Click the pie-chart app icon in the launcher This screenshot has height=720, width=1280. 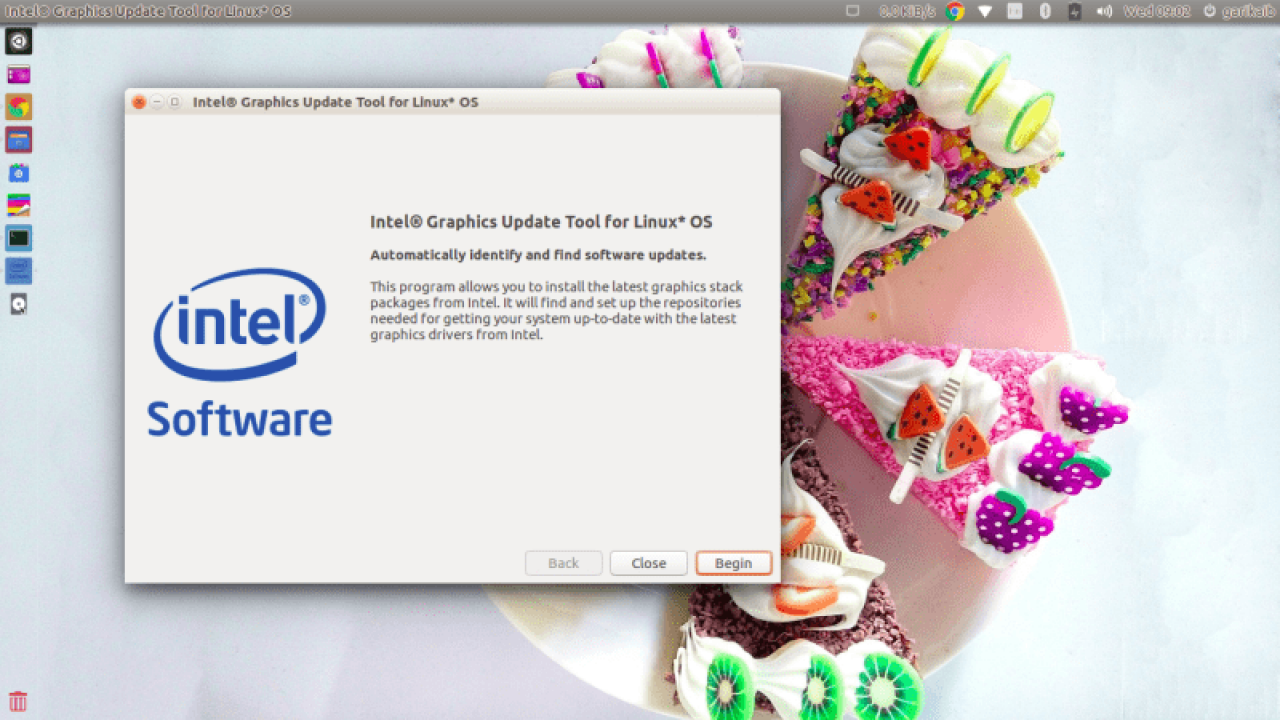pyautogui.click(x=18, y=107)
